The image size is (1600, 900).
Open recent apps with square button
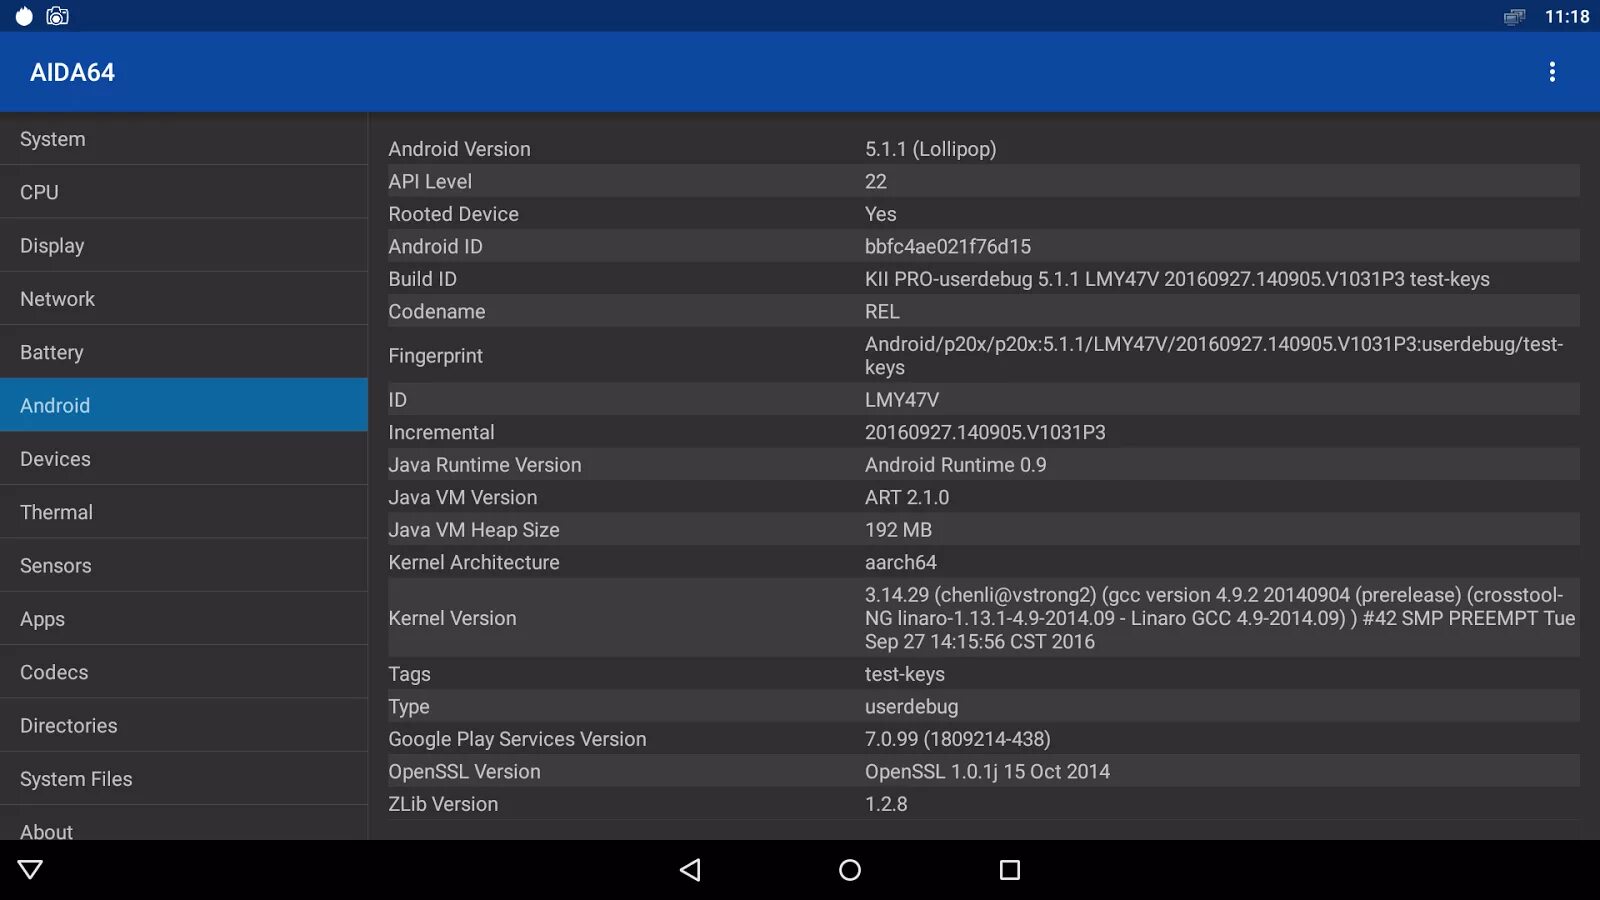coord(1010,870)
